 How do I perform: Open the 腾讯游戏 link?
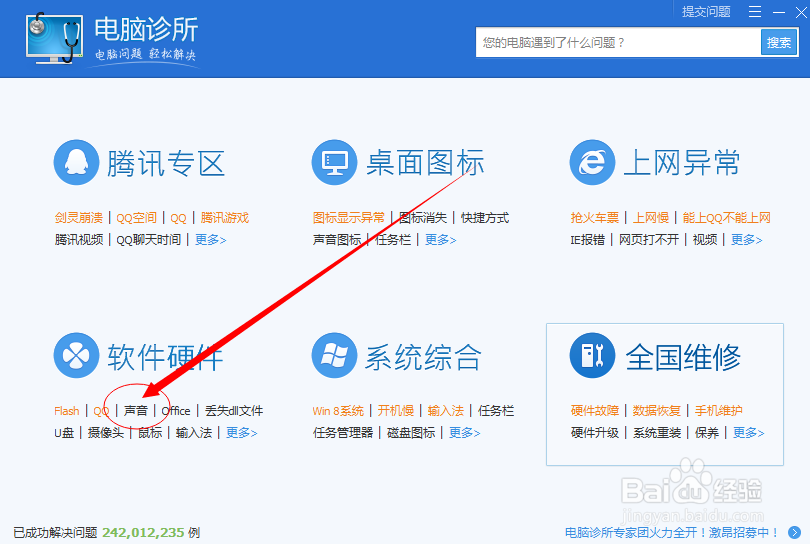[225, 218]
